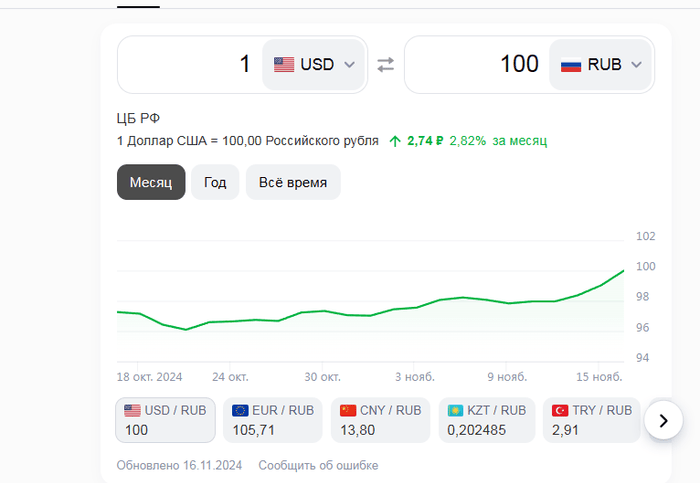Click the chart point near 24 окт.
This screenshot has height=483, width=700.
point(231,321)
